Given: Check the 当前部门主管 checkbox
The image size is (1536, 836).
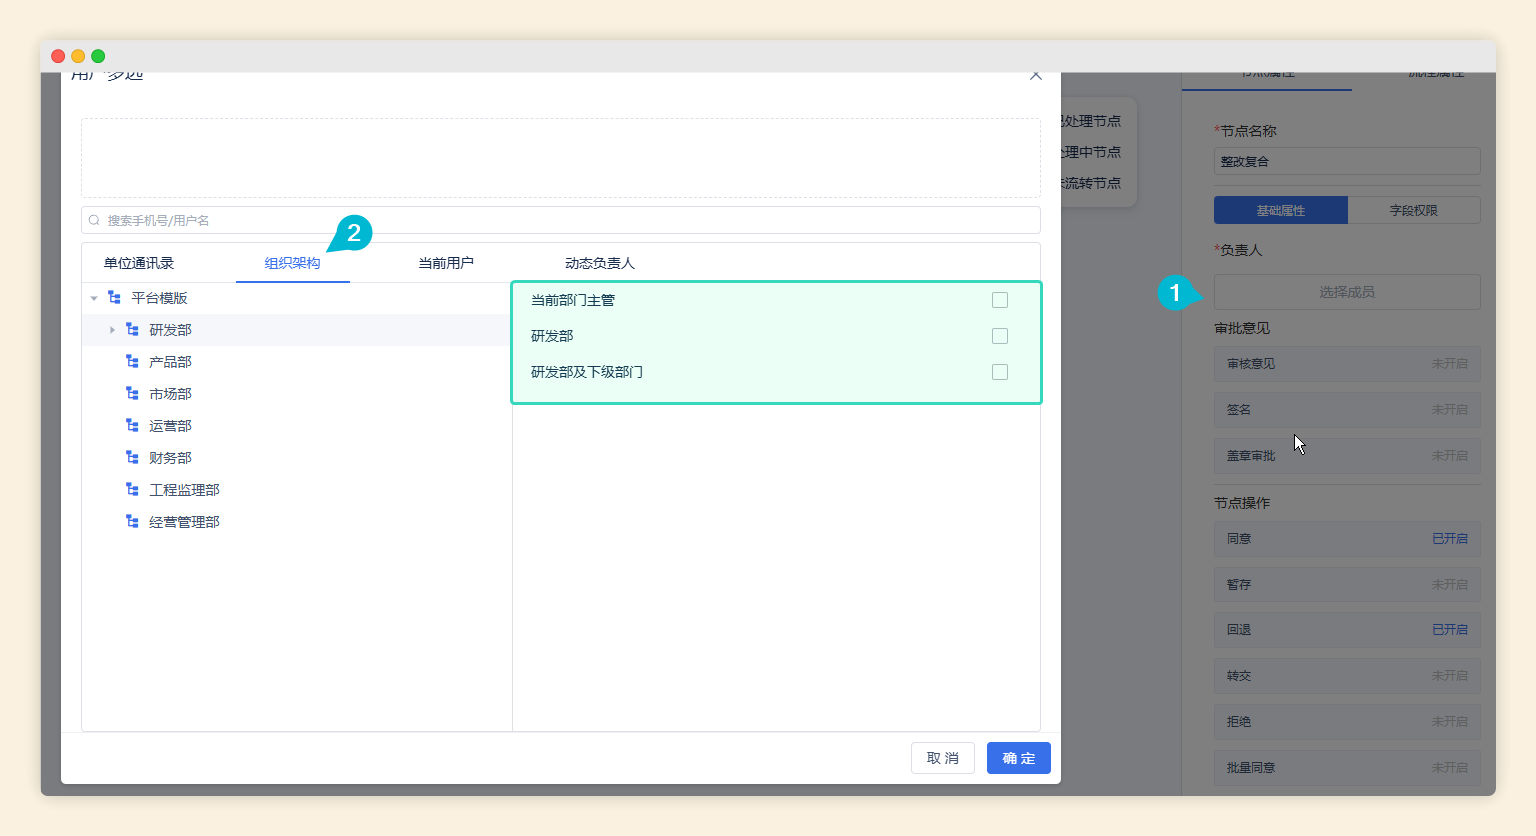Looking at the screenshot, I should coord(1000,300).
